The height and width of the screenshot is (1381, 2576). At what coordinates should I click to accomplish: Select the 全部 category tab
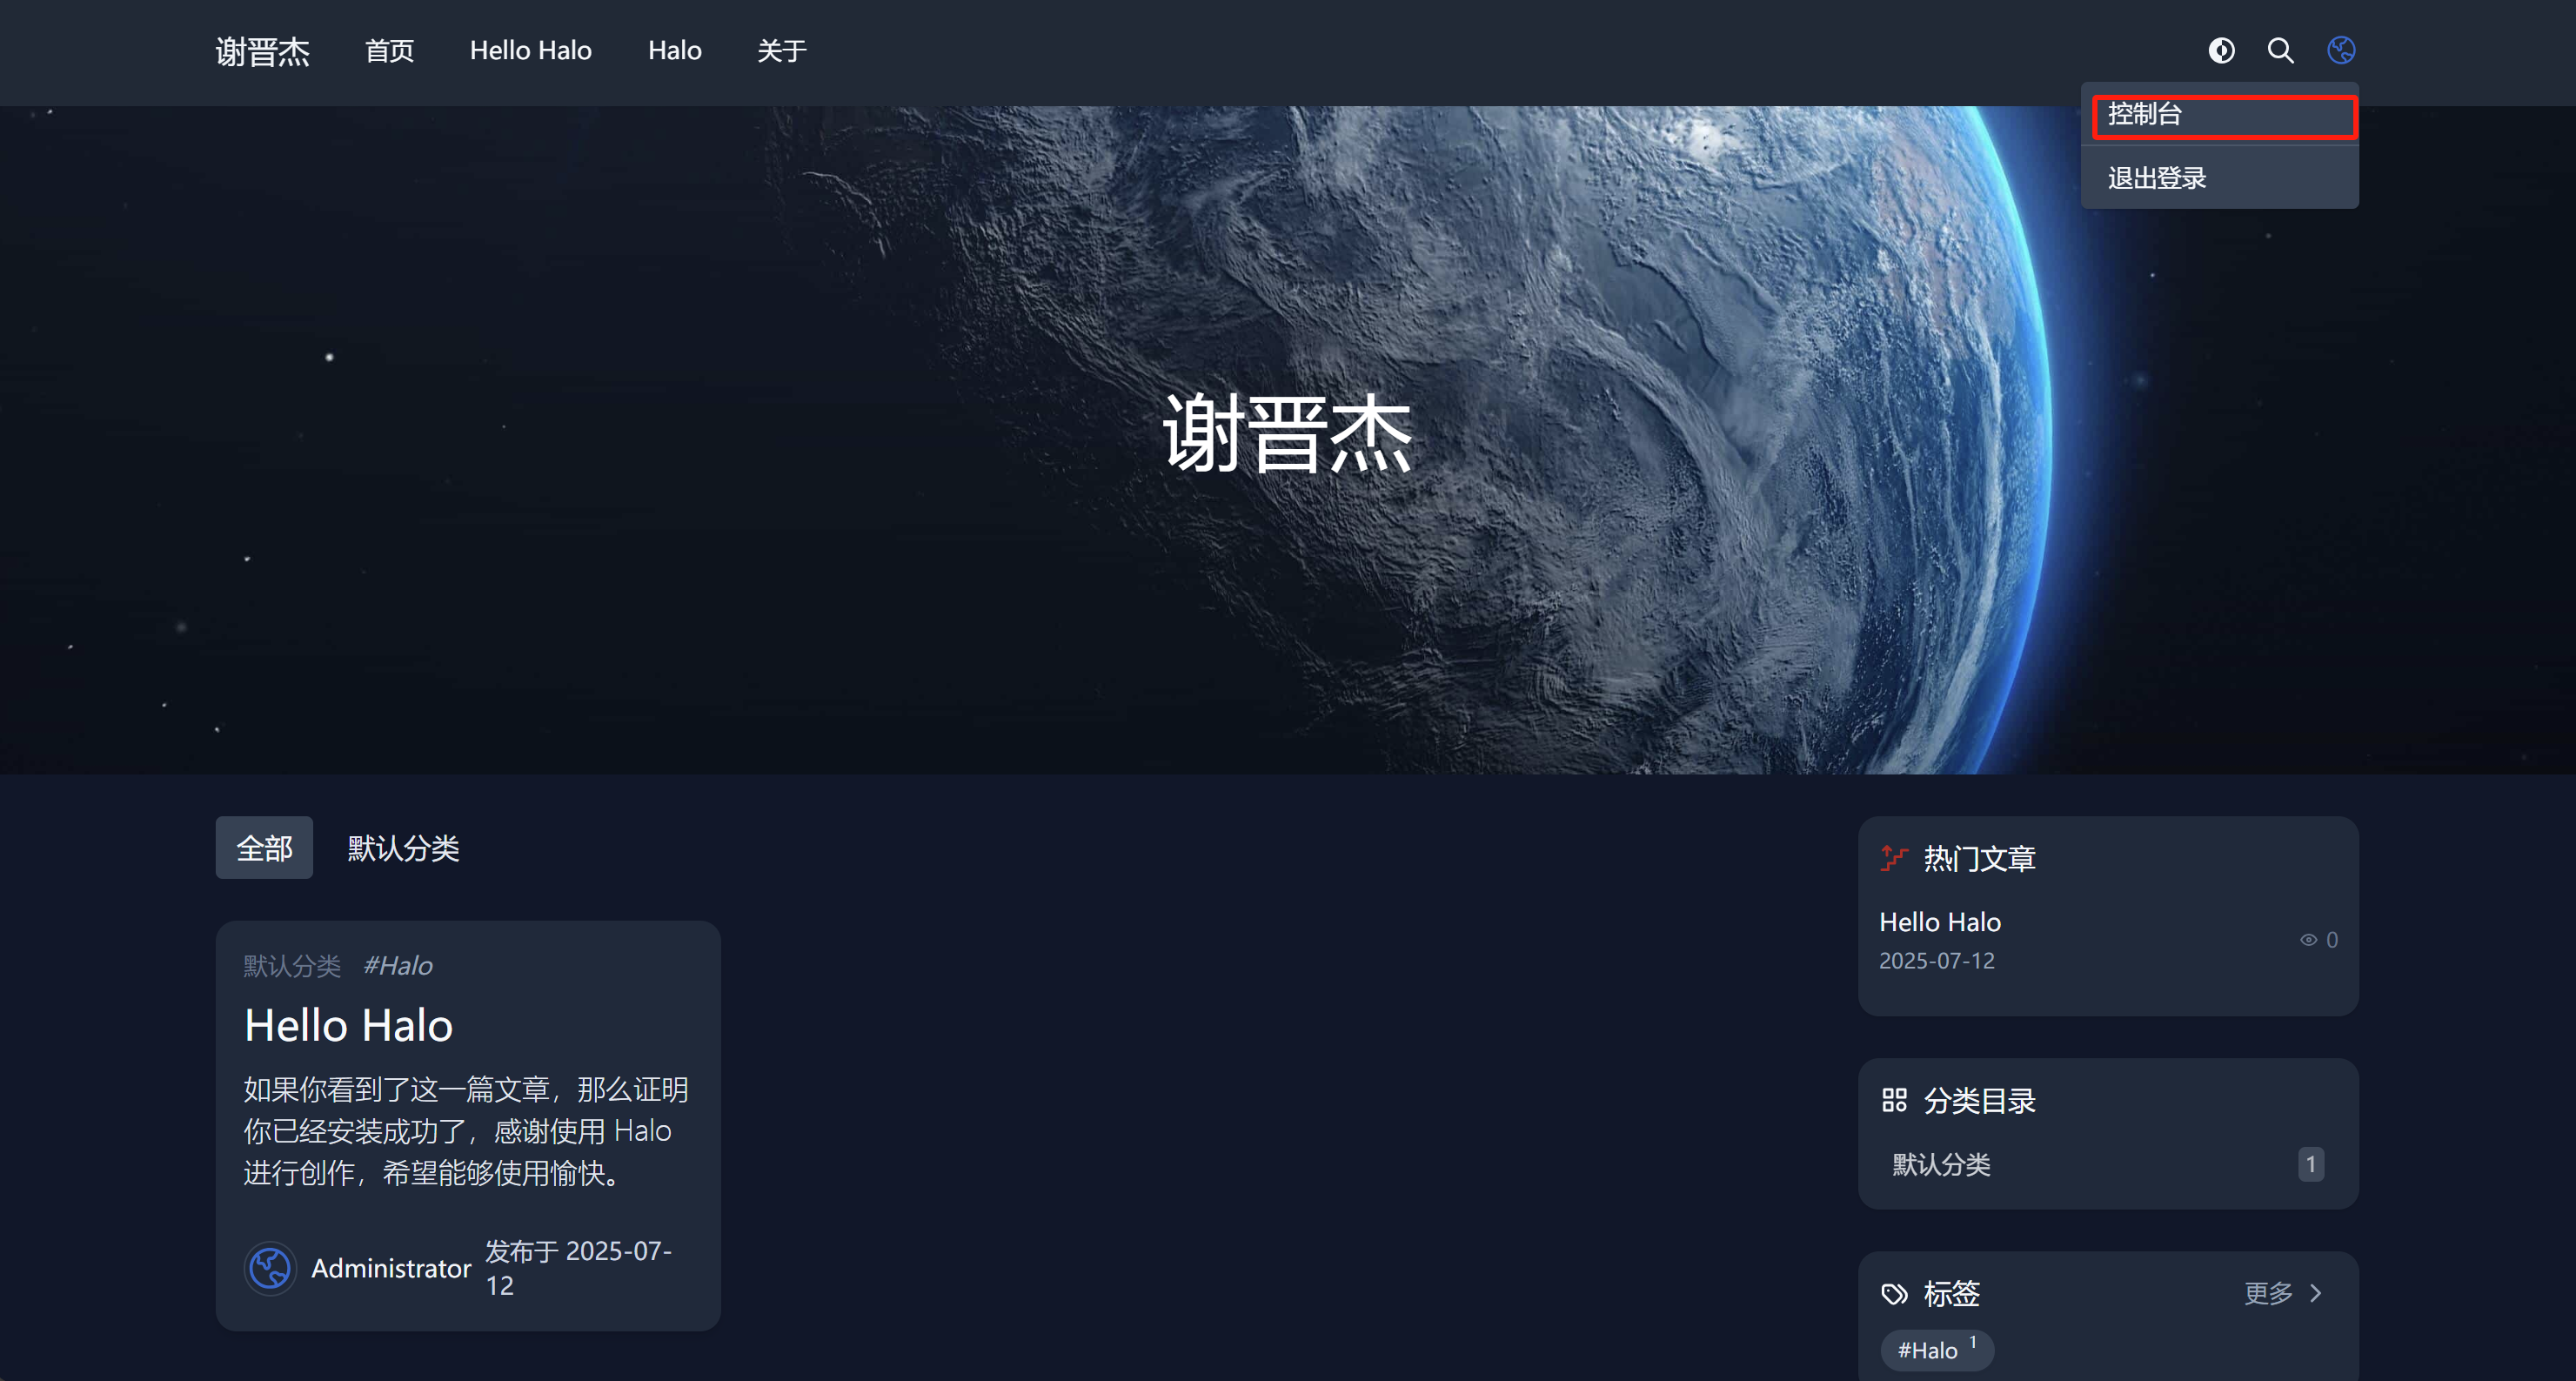[x=264, y=848]
